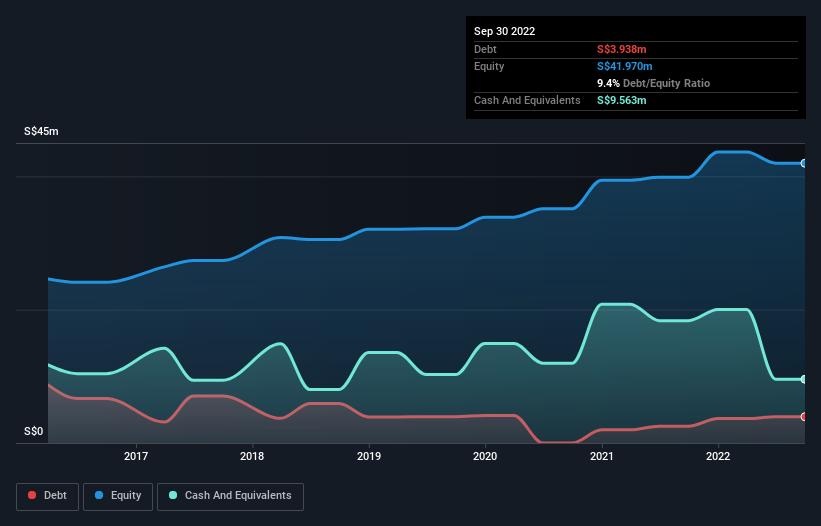Click the S$0 y-axis label
This screenshot has width=821, height=526.
34,431
